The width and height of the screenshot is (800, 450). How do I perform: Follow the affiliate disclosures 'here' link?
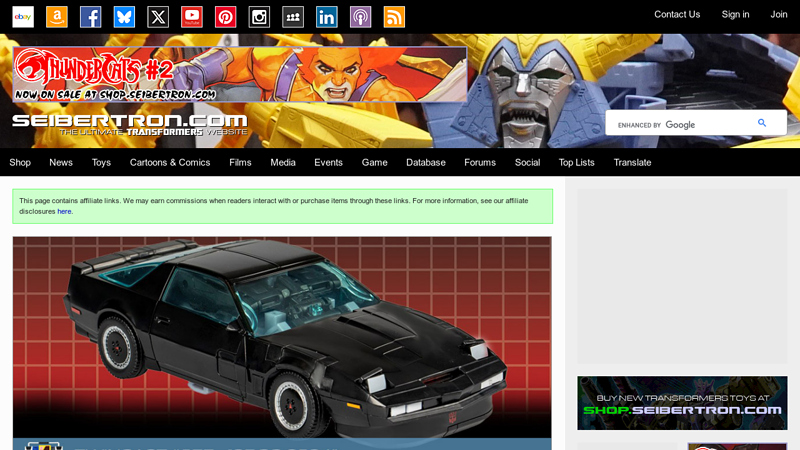pyautogui.click(x=64, y=211)
